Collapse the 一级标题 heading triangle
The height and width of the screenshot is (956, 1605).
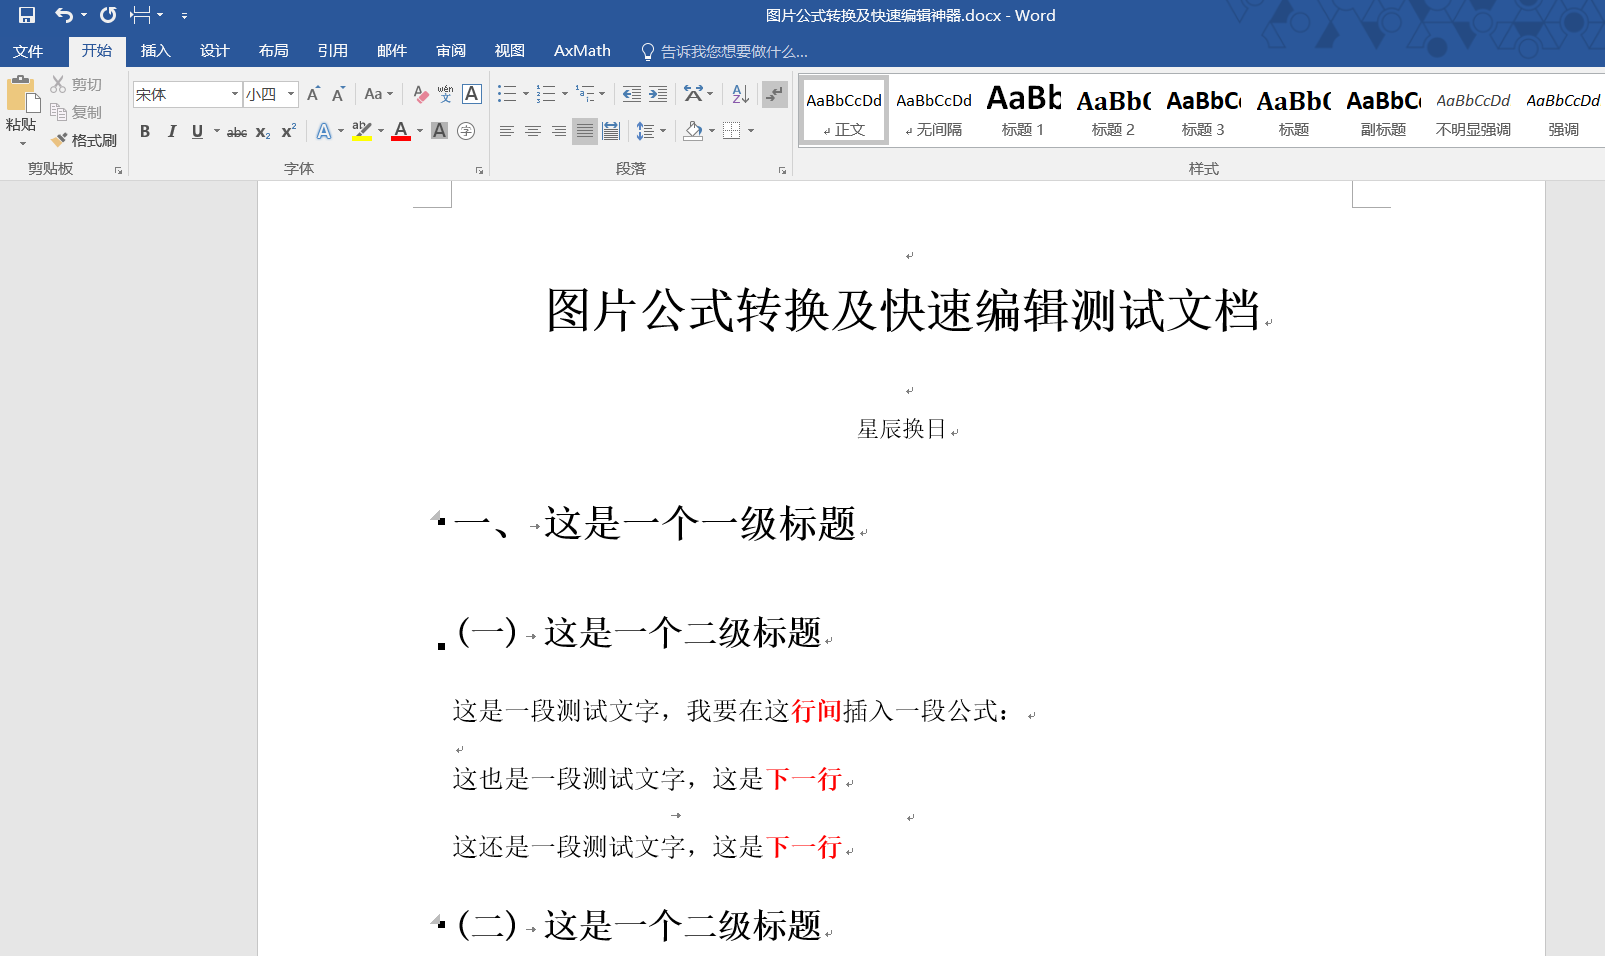click(435, 517)
